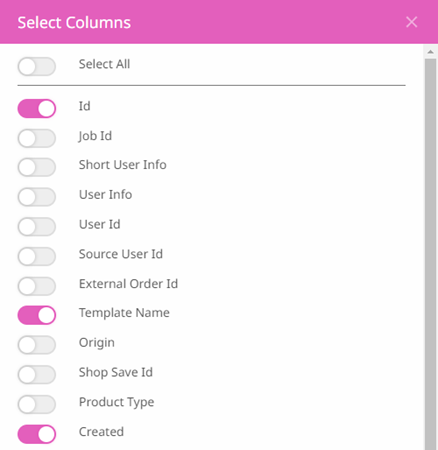Turn on the User Id toggle
Viewport: 438px width, 450px height.
37,227
